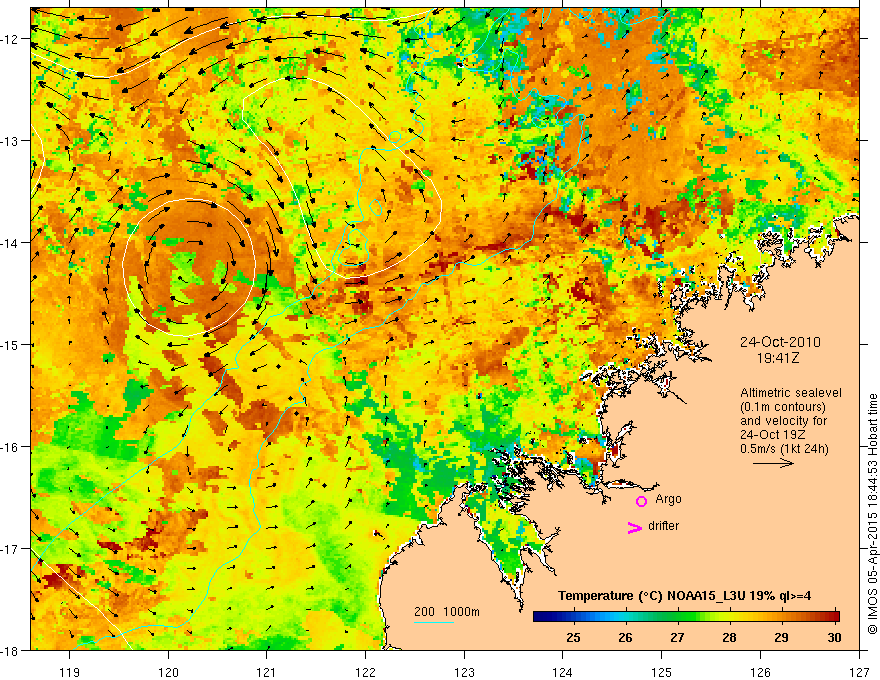The image size is (880, 680).
Task: Click the '24-Oct 19Z' text
Action: (x=771, y=435)
